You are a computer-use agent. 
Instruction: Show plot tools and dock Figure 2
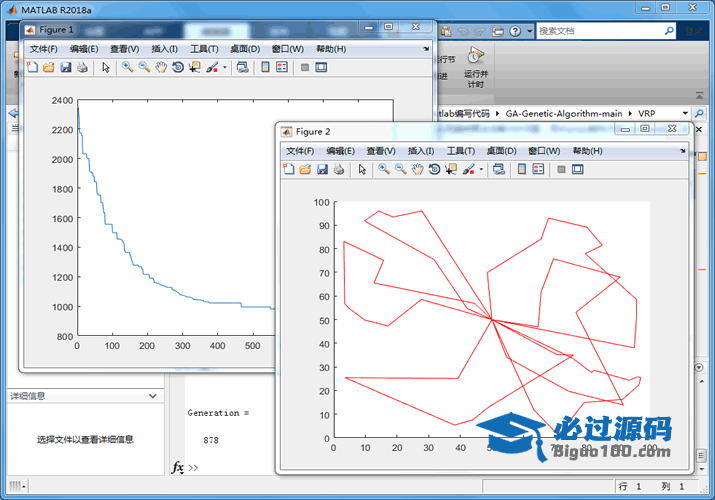[x=578, y=170]
